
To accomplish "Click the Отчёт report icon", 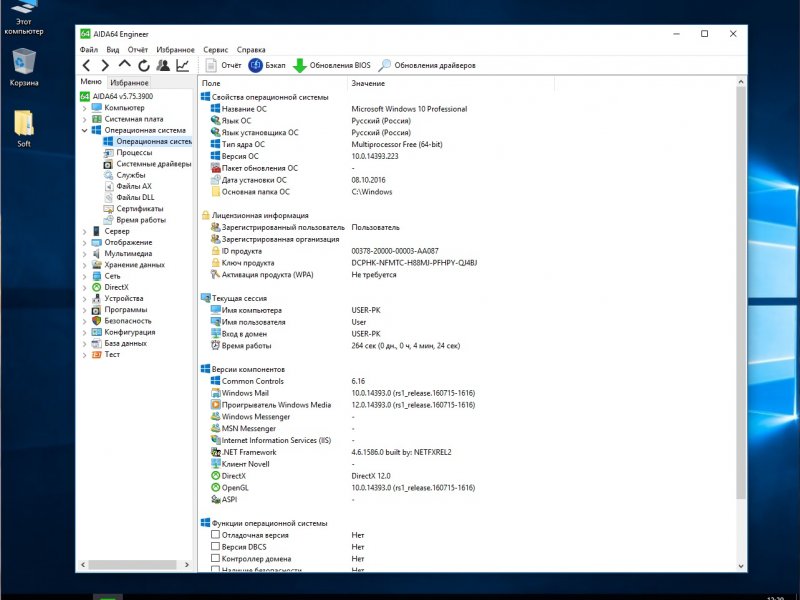I will [x=211, y=65].
